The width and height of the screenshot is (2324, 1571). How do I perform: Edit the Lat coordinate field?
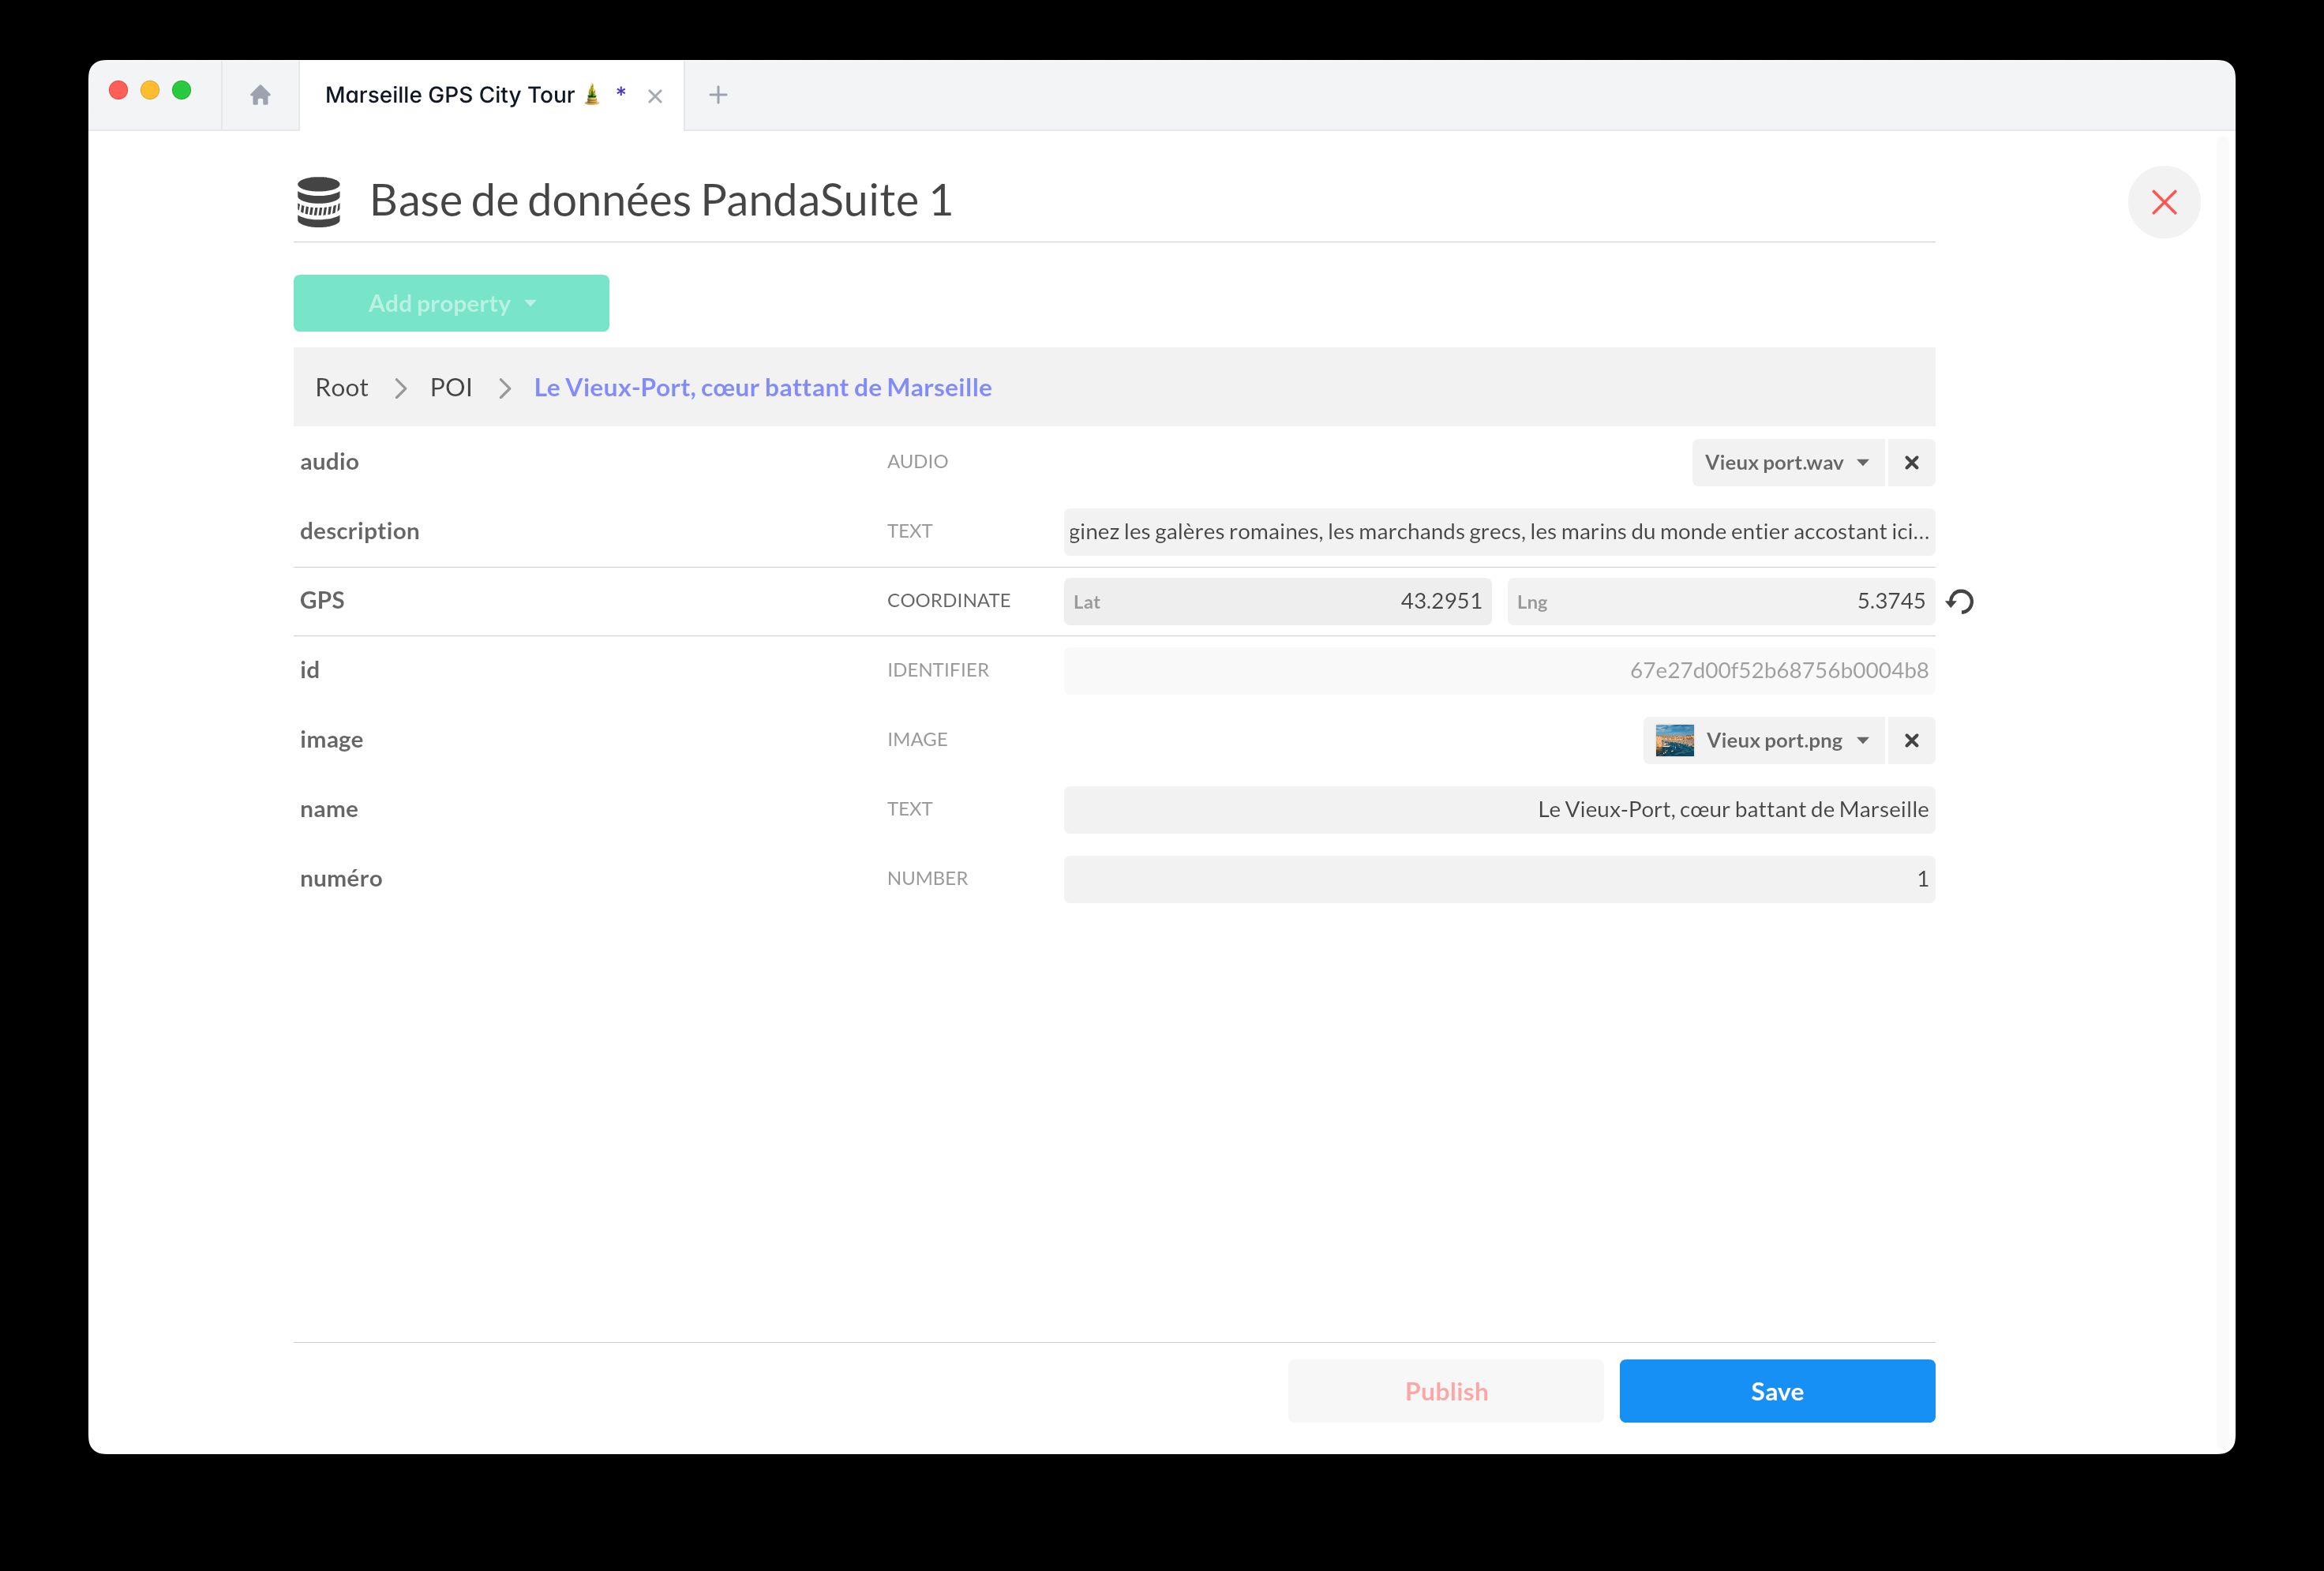point(1277,601)
